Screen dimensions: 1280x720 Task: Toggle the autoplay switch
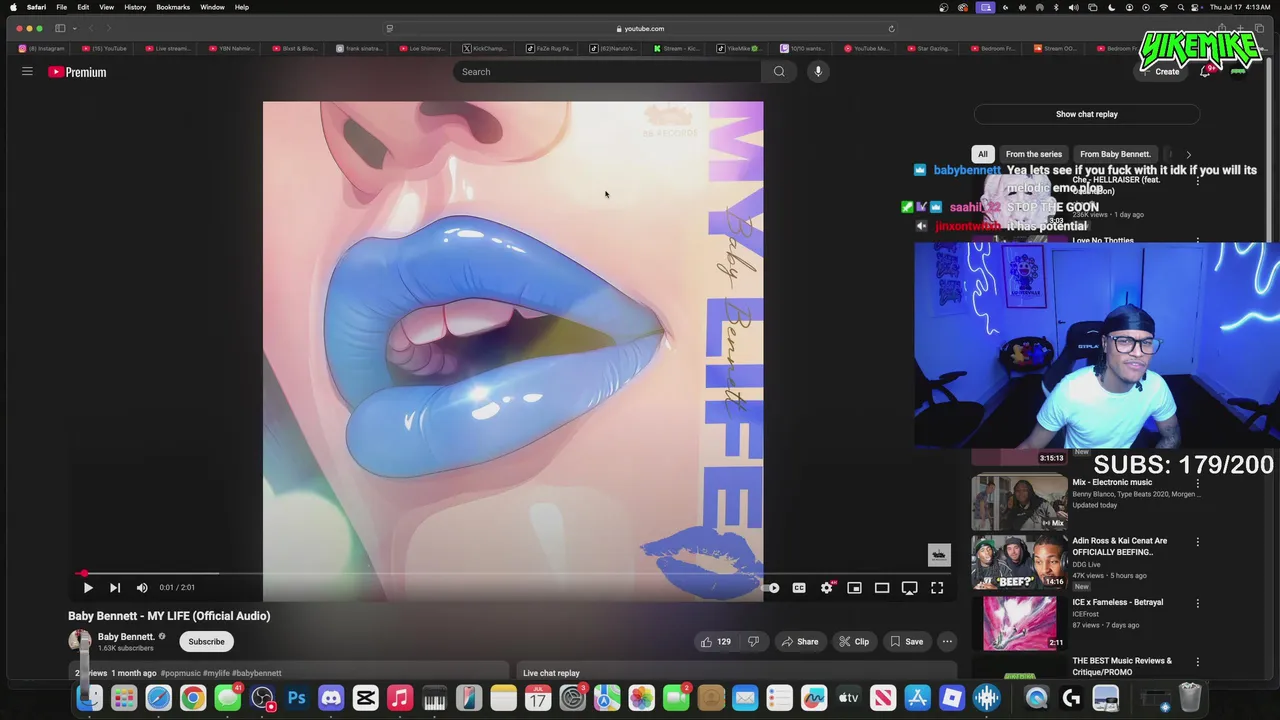pyautogui.click(x=771, y=588)
